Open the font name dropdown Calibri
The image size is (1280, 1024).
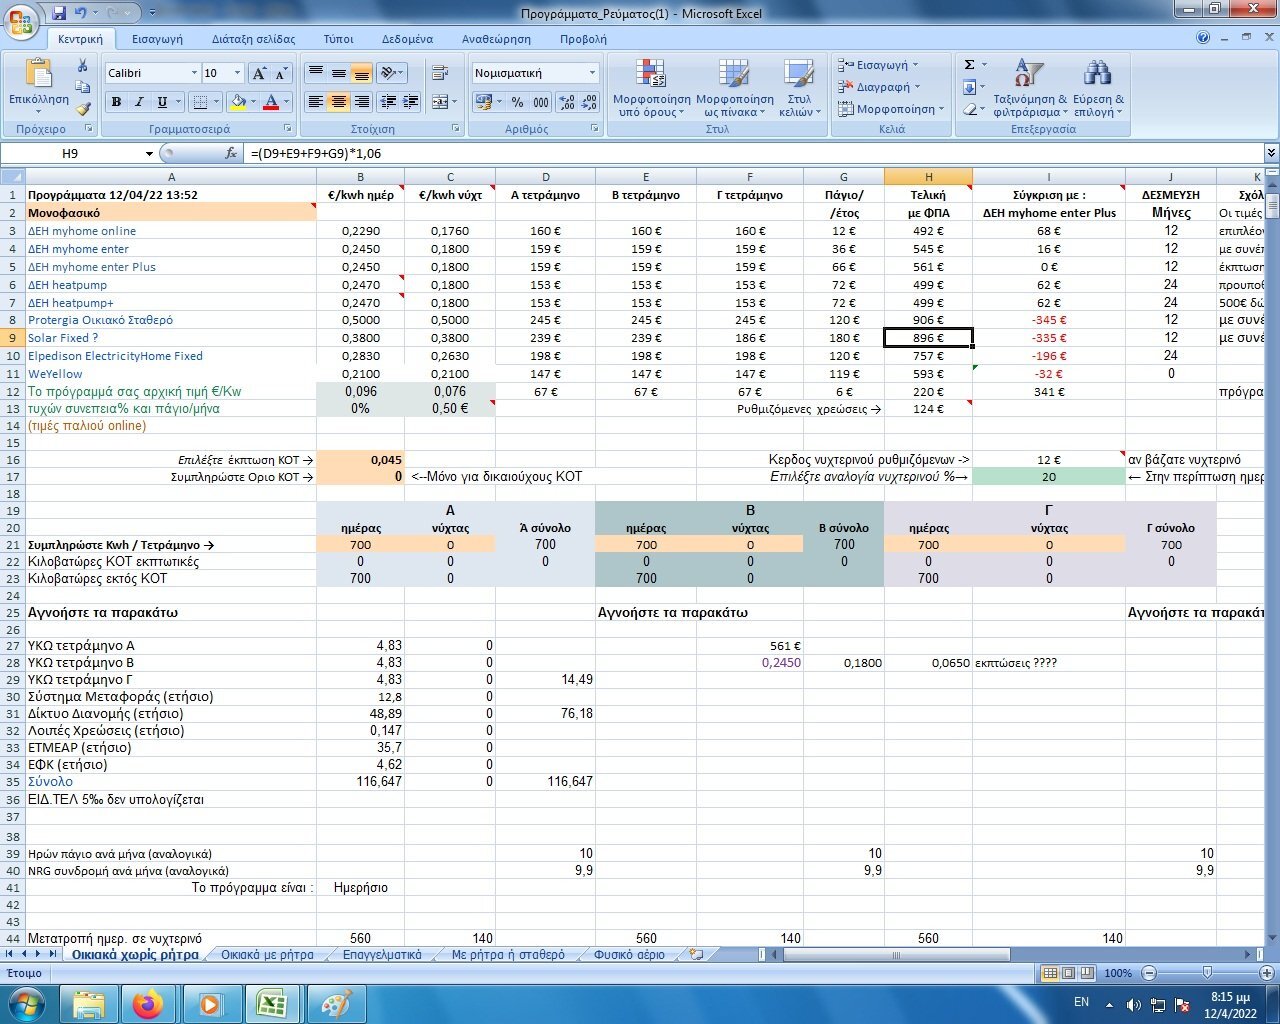pos(194,73)
